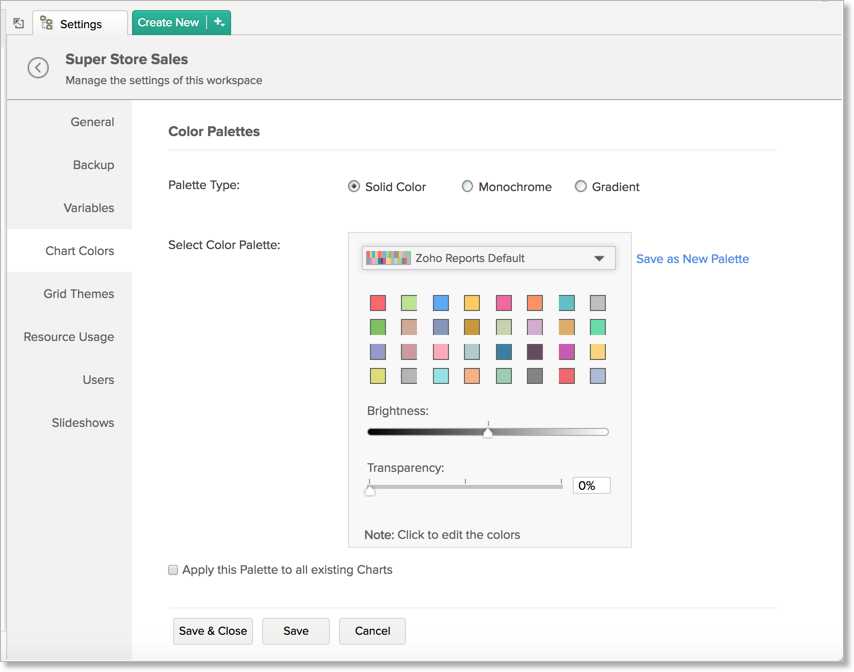Switch to the Chart Colors section
Image resolution: width=854 pixels, height=672 pixels.
tap(80, 251)
